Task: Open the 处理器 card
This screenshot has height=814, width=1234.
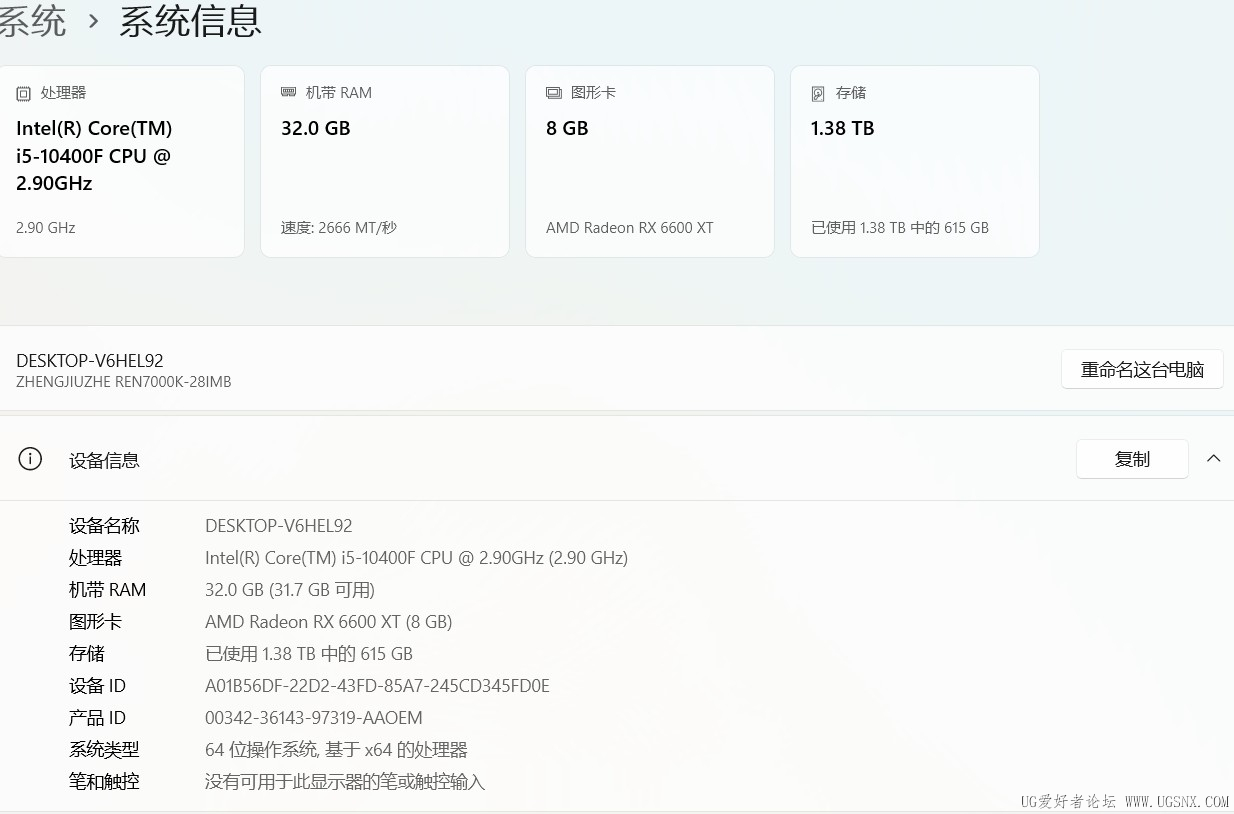Action: click(x=121, y=161)
